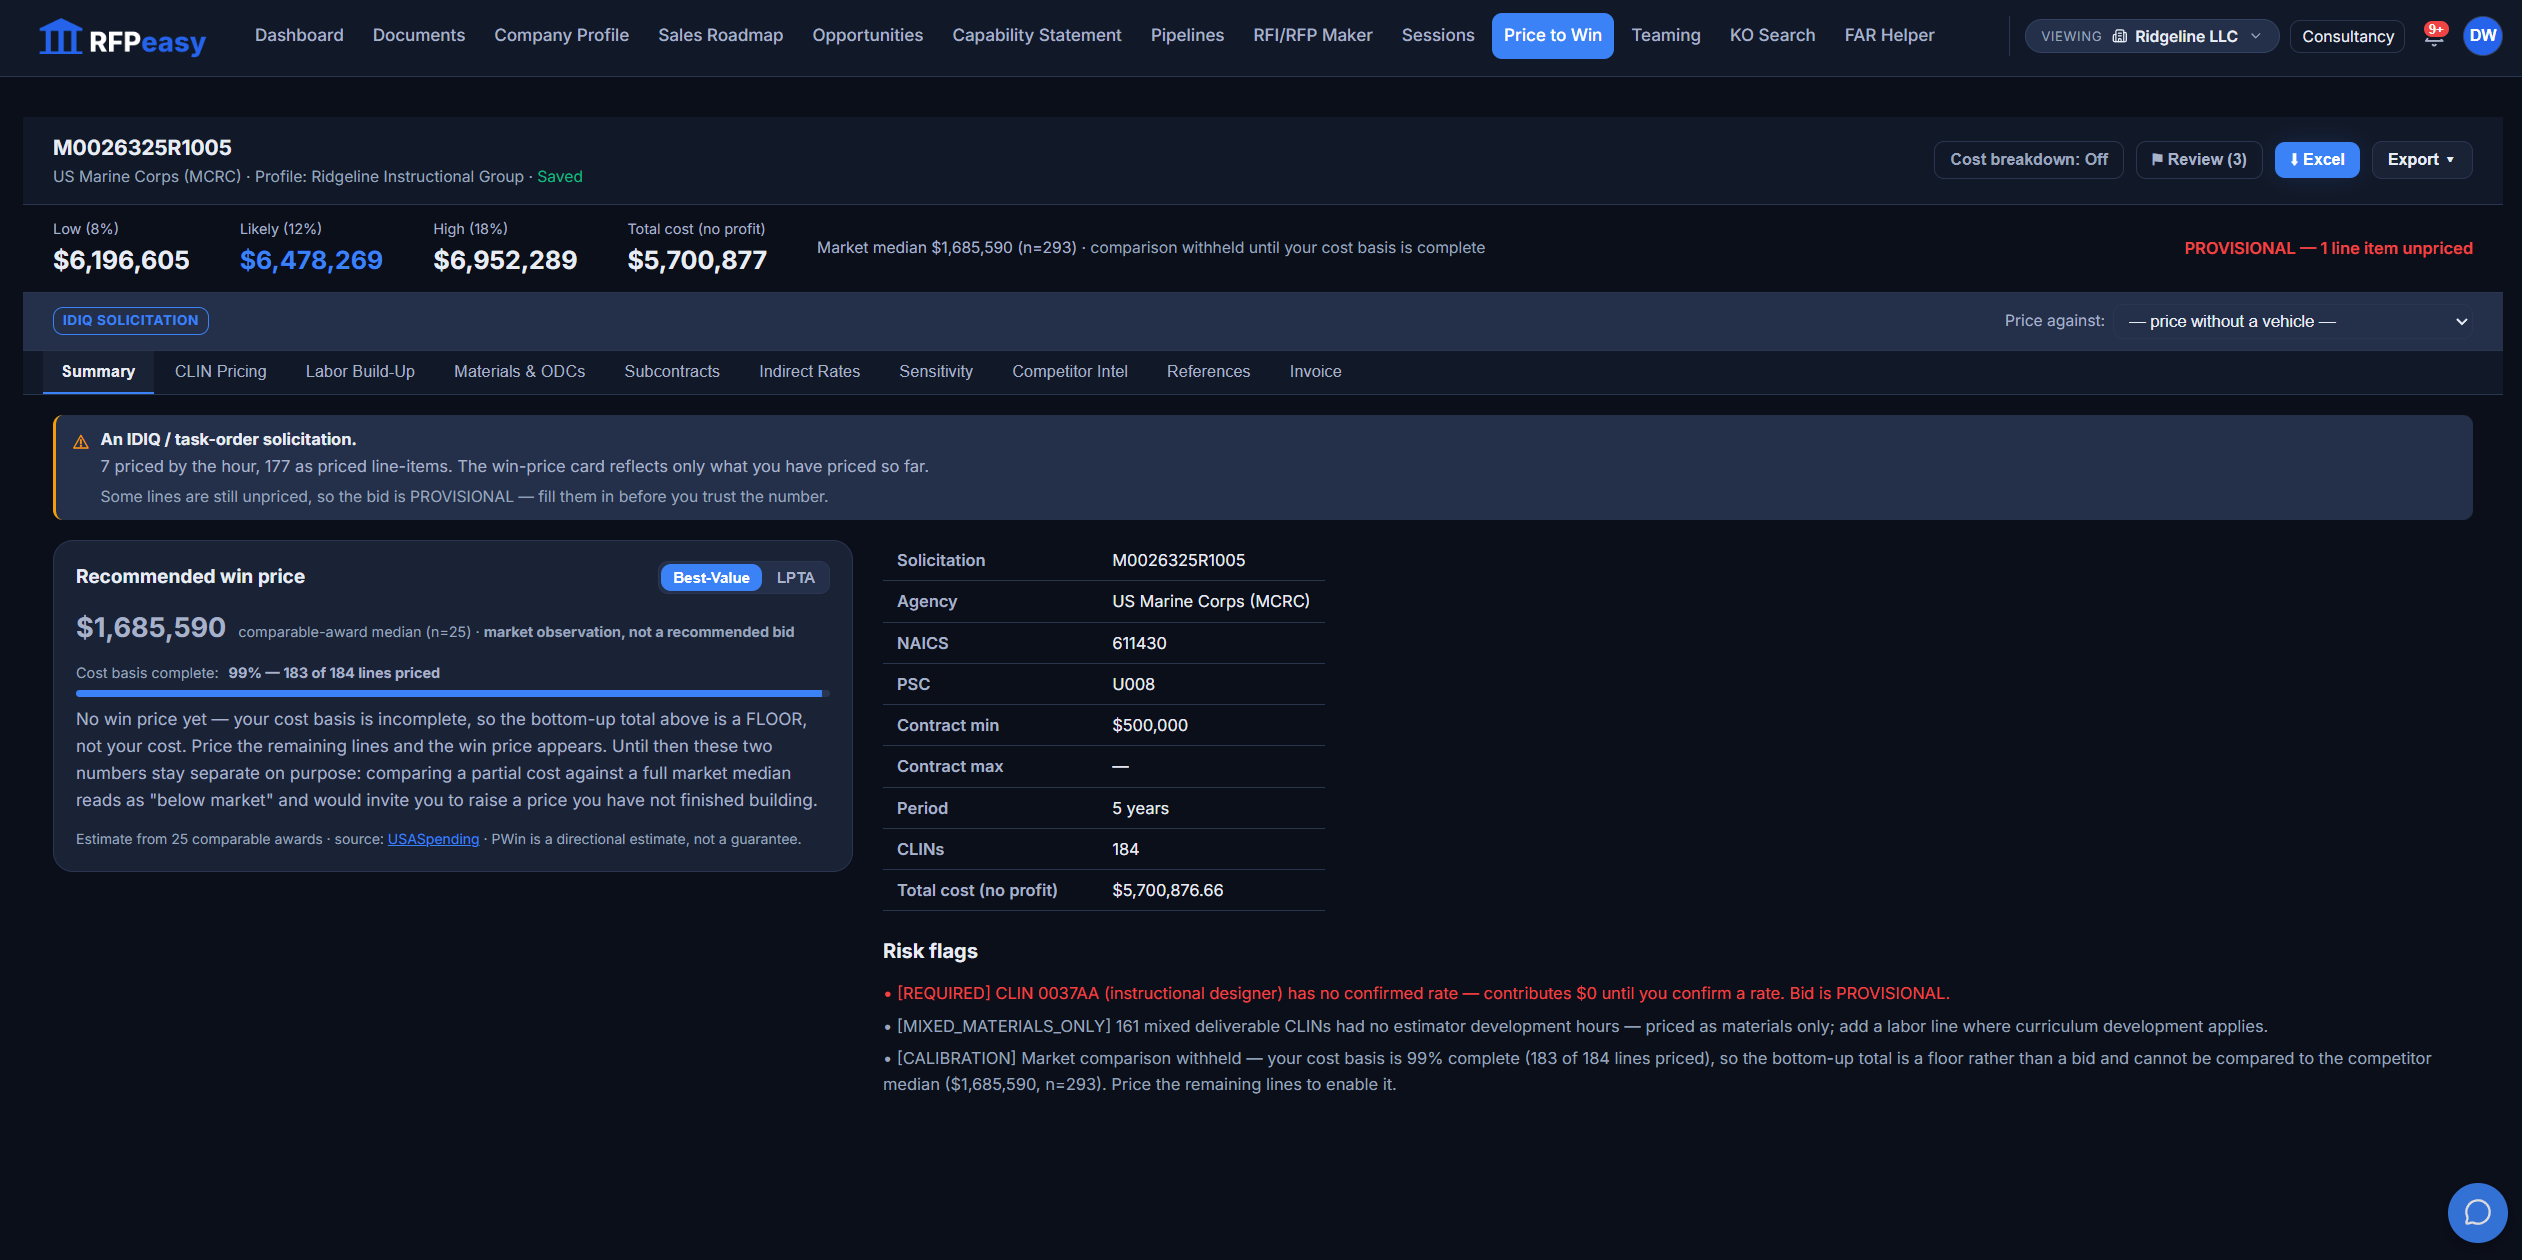Go to Company Profile
Viewport: 2522px width, 1260px height.
click(561, 36)
